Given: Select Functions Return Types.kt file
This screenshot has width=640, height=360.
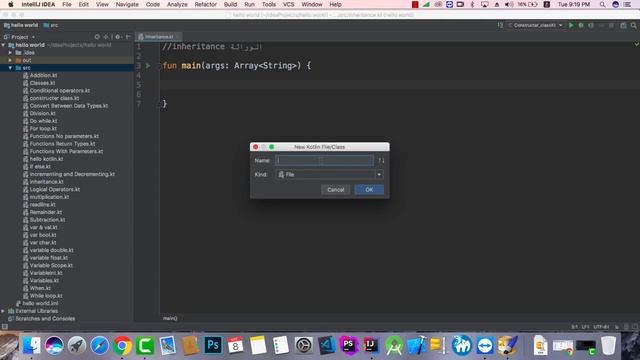Looking at the screenshot, I should tap(62, 144).
